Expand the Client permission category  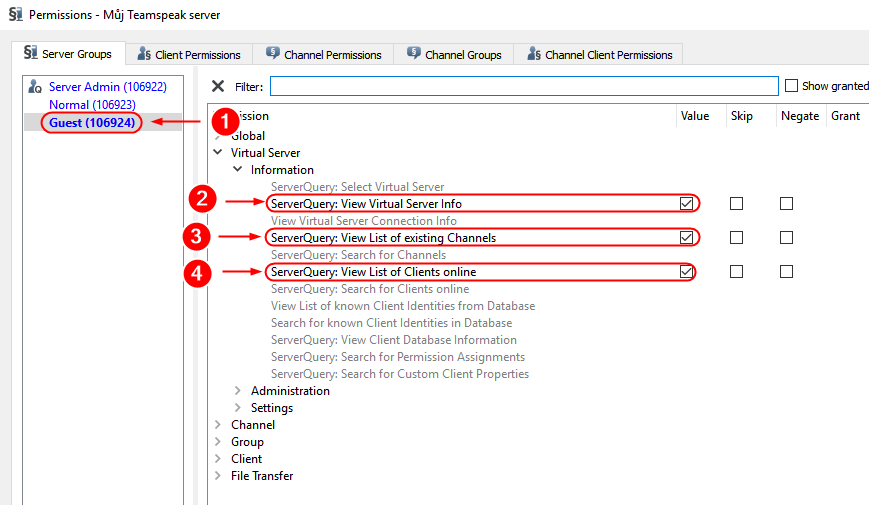point(218,458)
